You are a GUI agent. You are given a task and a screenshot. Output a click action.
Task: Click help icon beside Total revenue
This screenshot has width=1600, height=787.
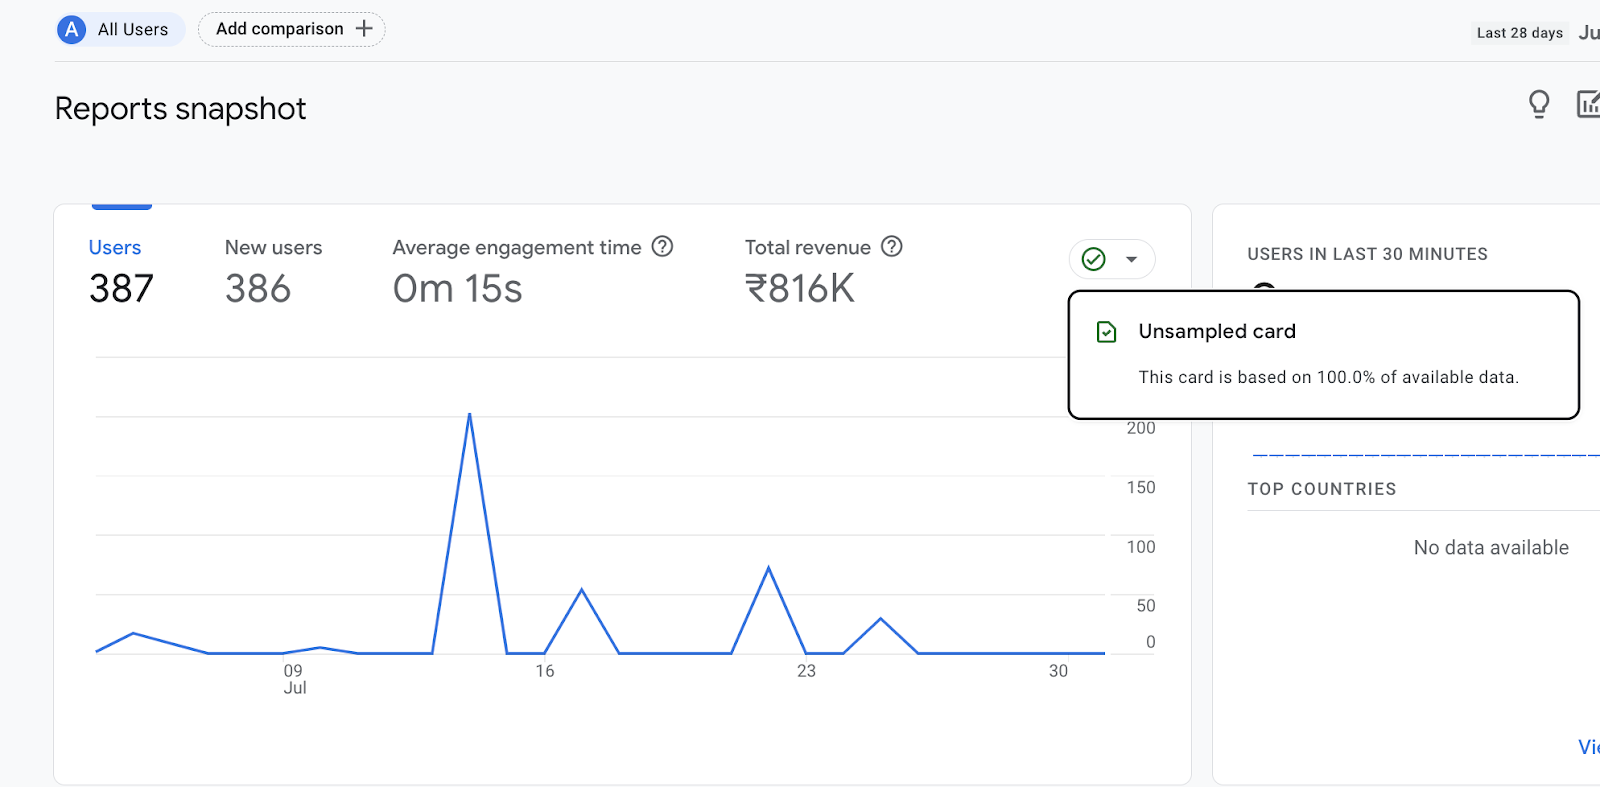coord(892,246)
